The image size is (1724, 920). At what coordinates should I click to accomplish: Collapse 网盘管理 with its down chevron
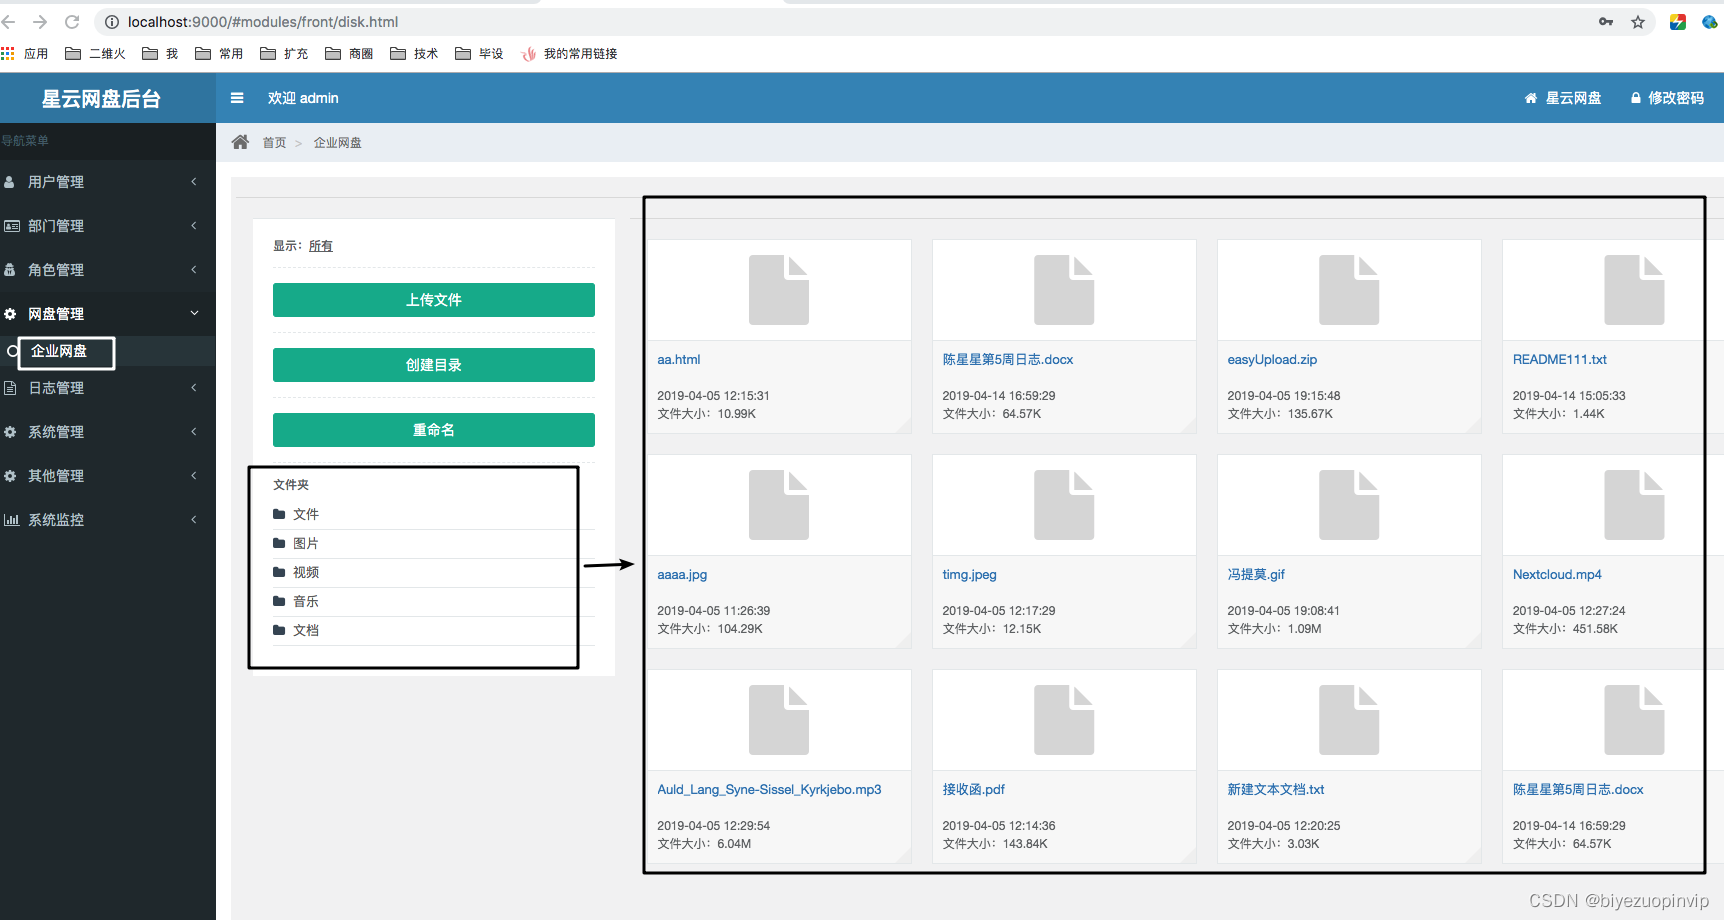194,314
